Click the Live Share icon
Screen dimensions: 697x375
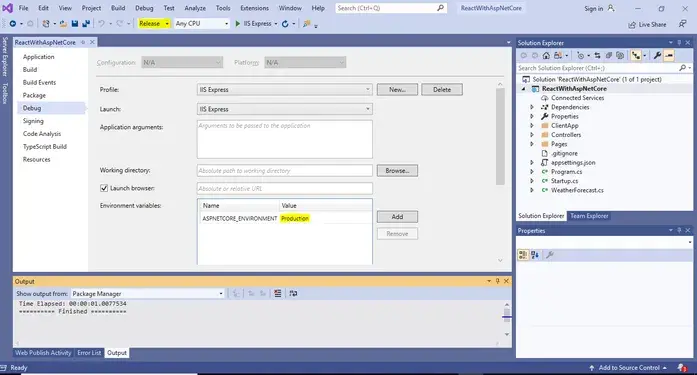[632, 24]
